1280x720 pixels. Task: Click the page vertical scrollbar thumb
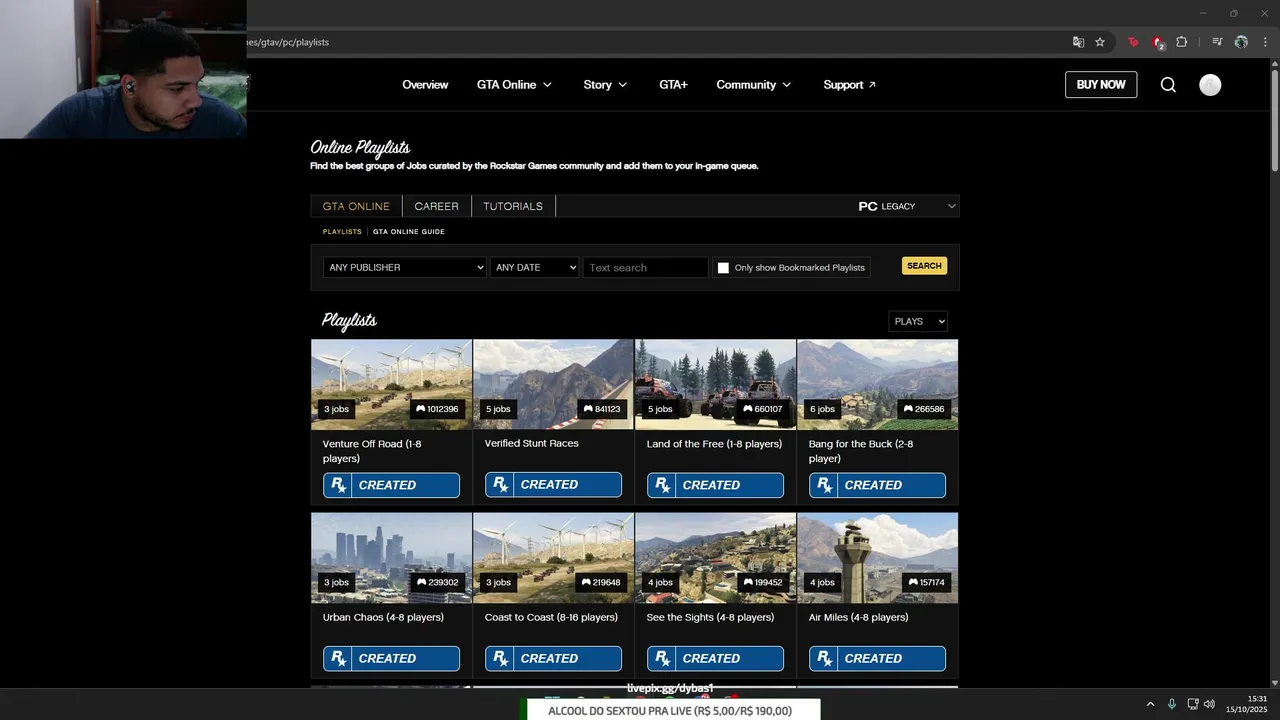pyautogui.click(x=1274, y=120)
